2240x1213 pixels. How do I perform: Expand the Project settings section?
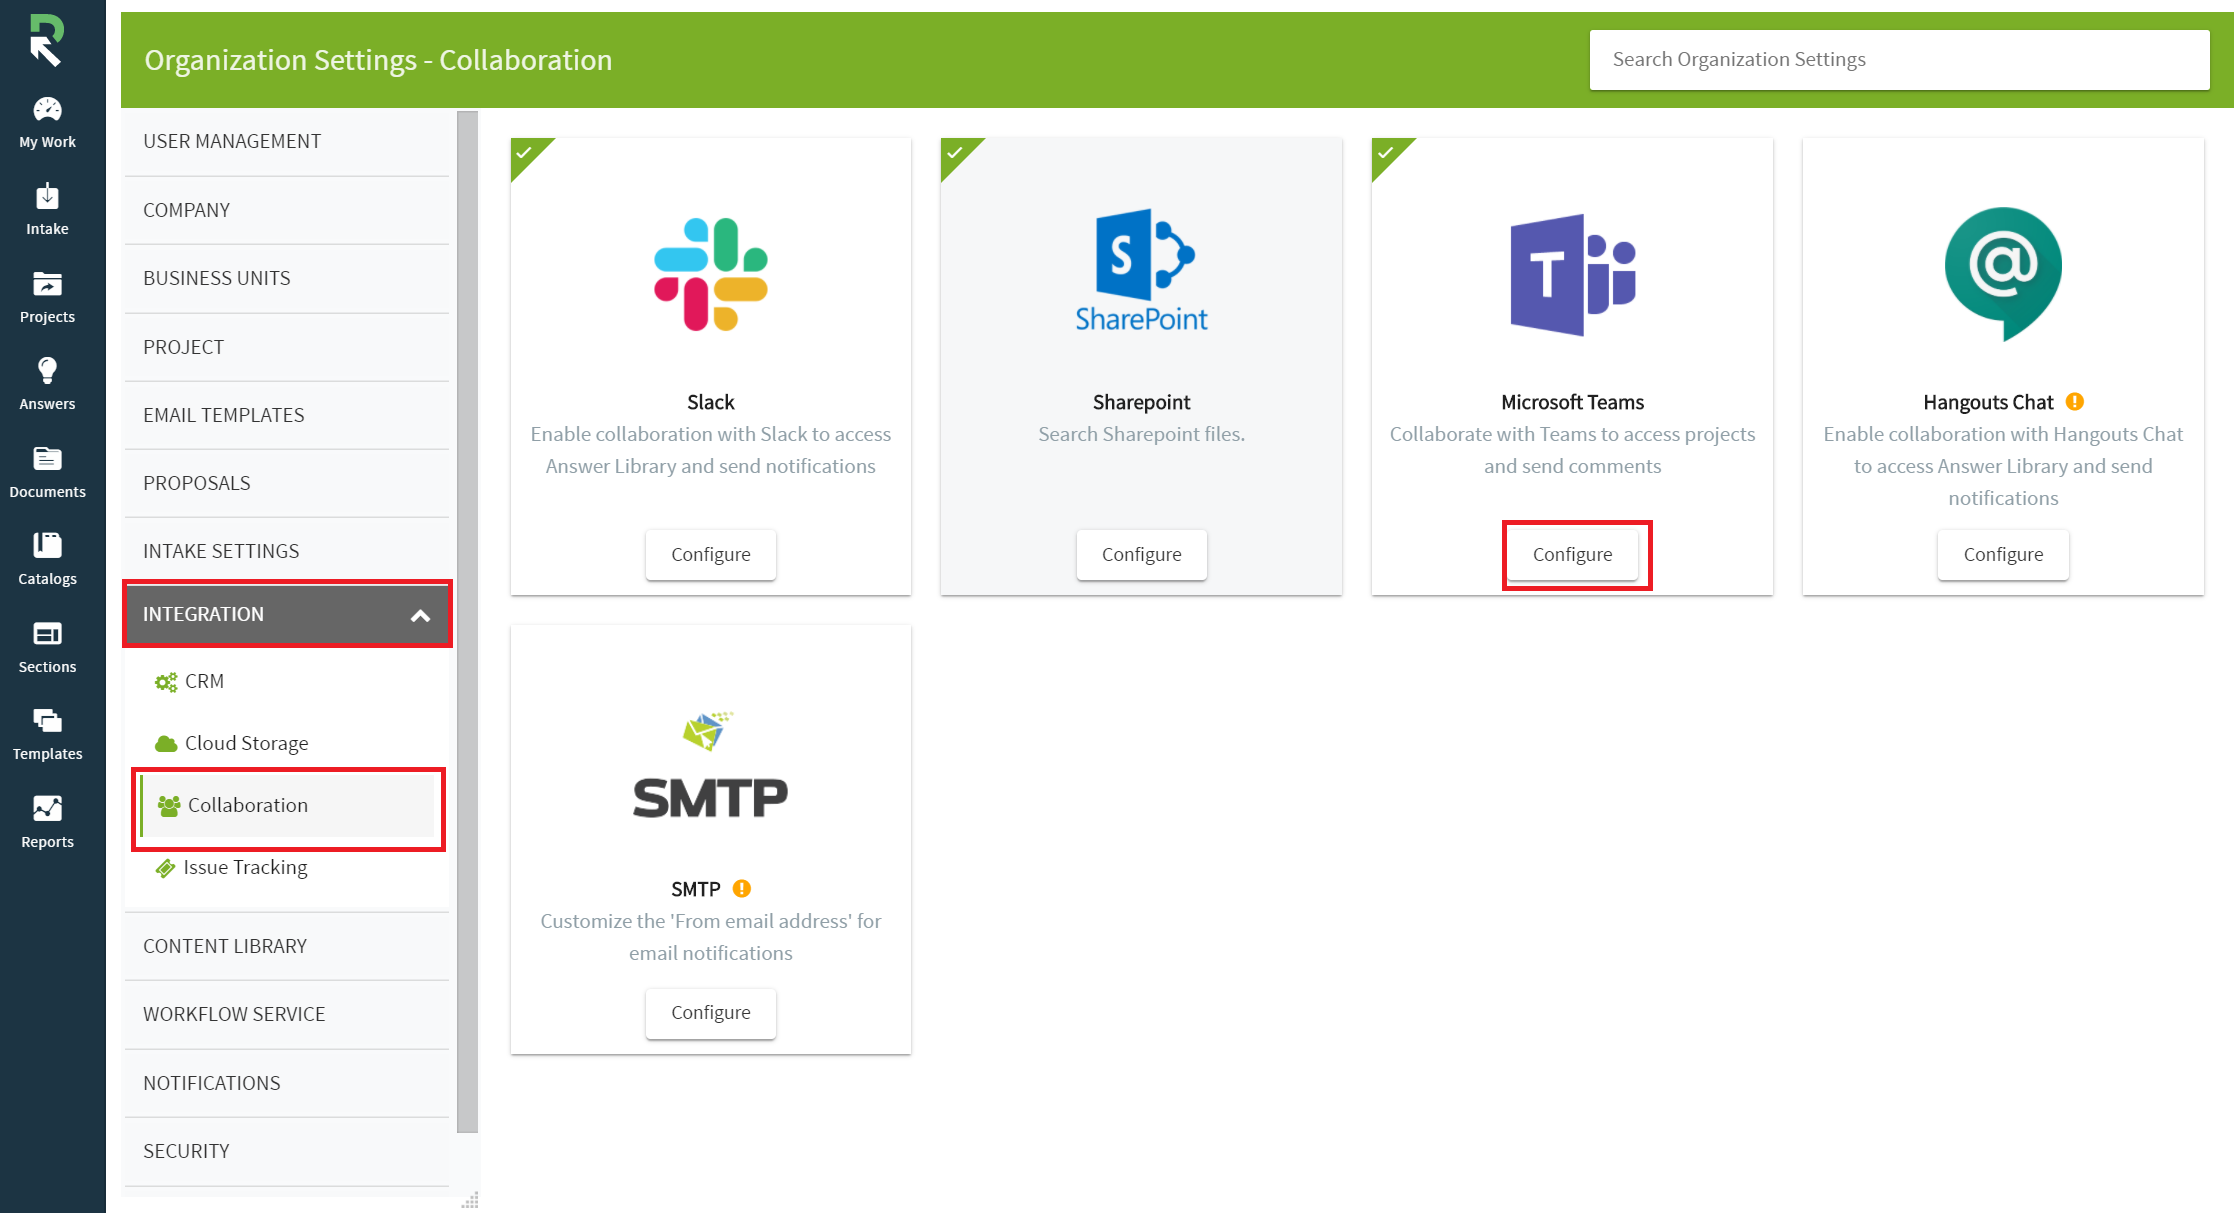286,347
